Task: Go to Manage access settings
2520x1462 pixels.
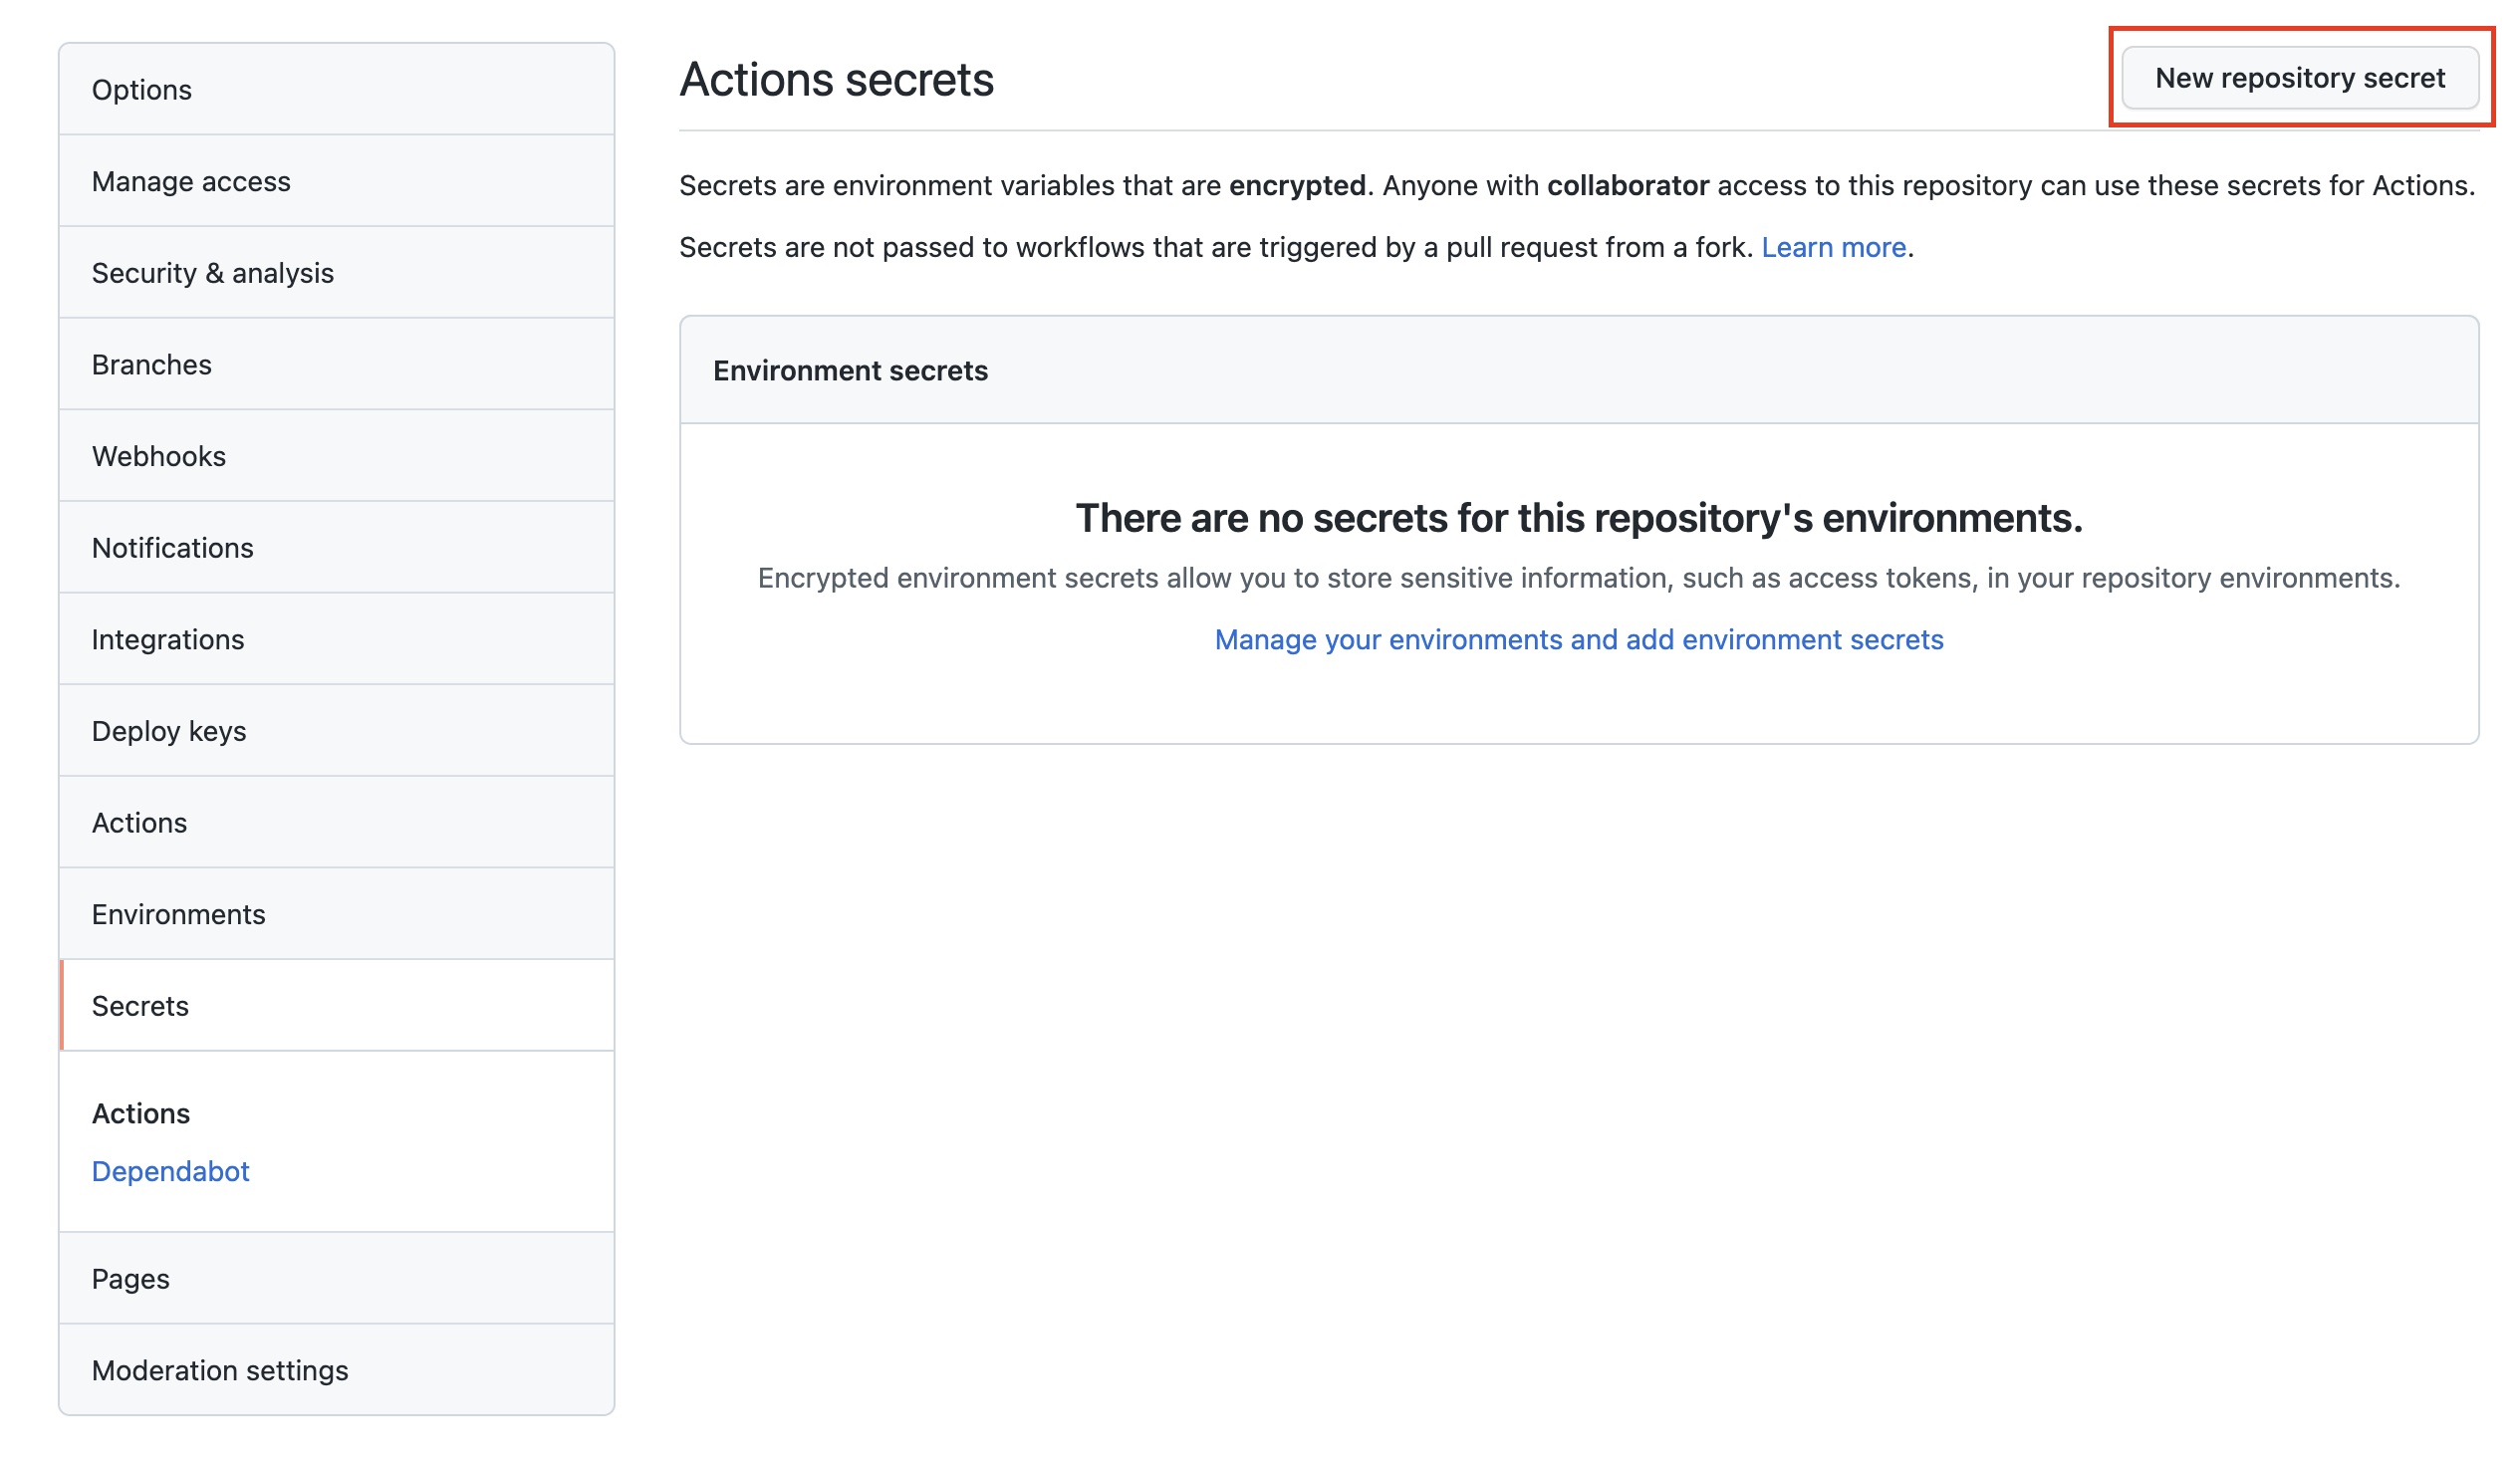Action: pyautogui.click(x=191, y=182)
